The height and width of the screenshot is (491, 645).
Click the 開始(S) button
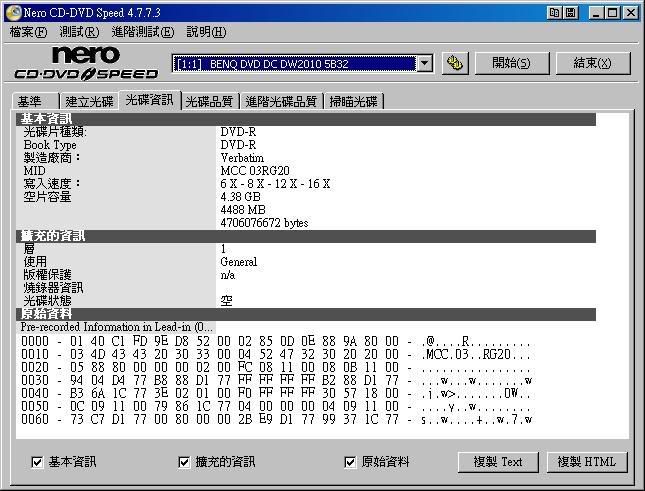click(x=512, y=63)
